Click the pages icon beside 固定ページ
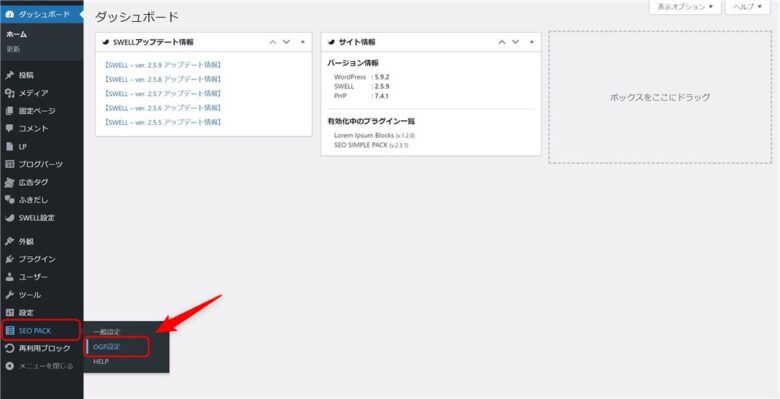Screen dimensions: 780x399 pos(9,111)
